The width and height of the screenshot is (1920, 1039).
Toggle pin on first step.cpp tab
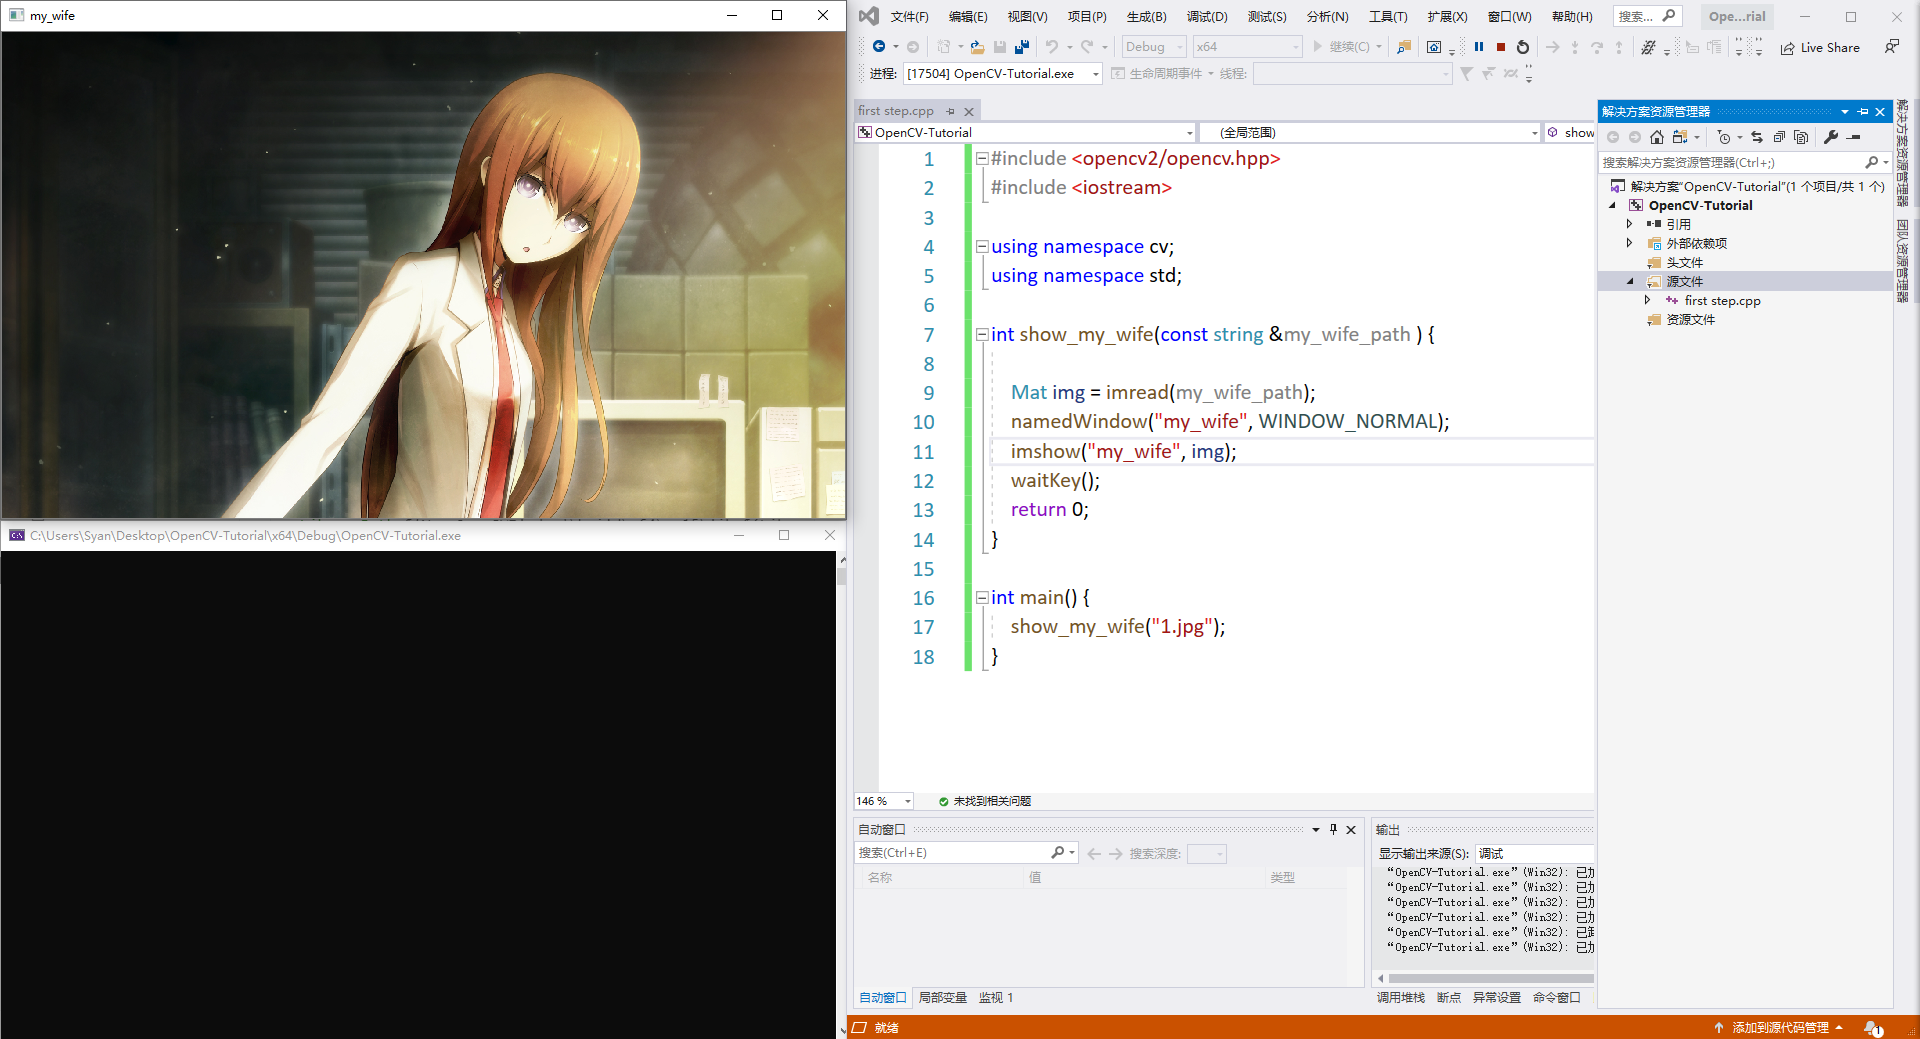click(x=950, y=112)
